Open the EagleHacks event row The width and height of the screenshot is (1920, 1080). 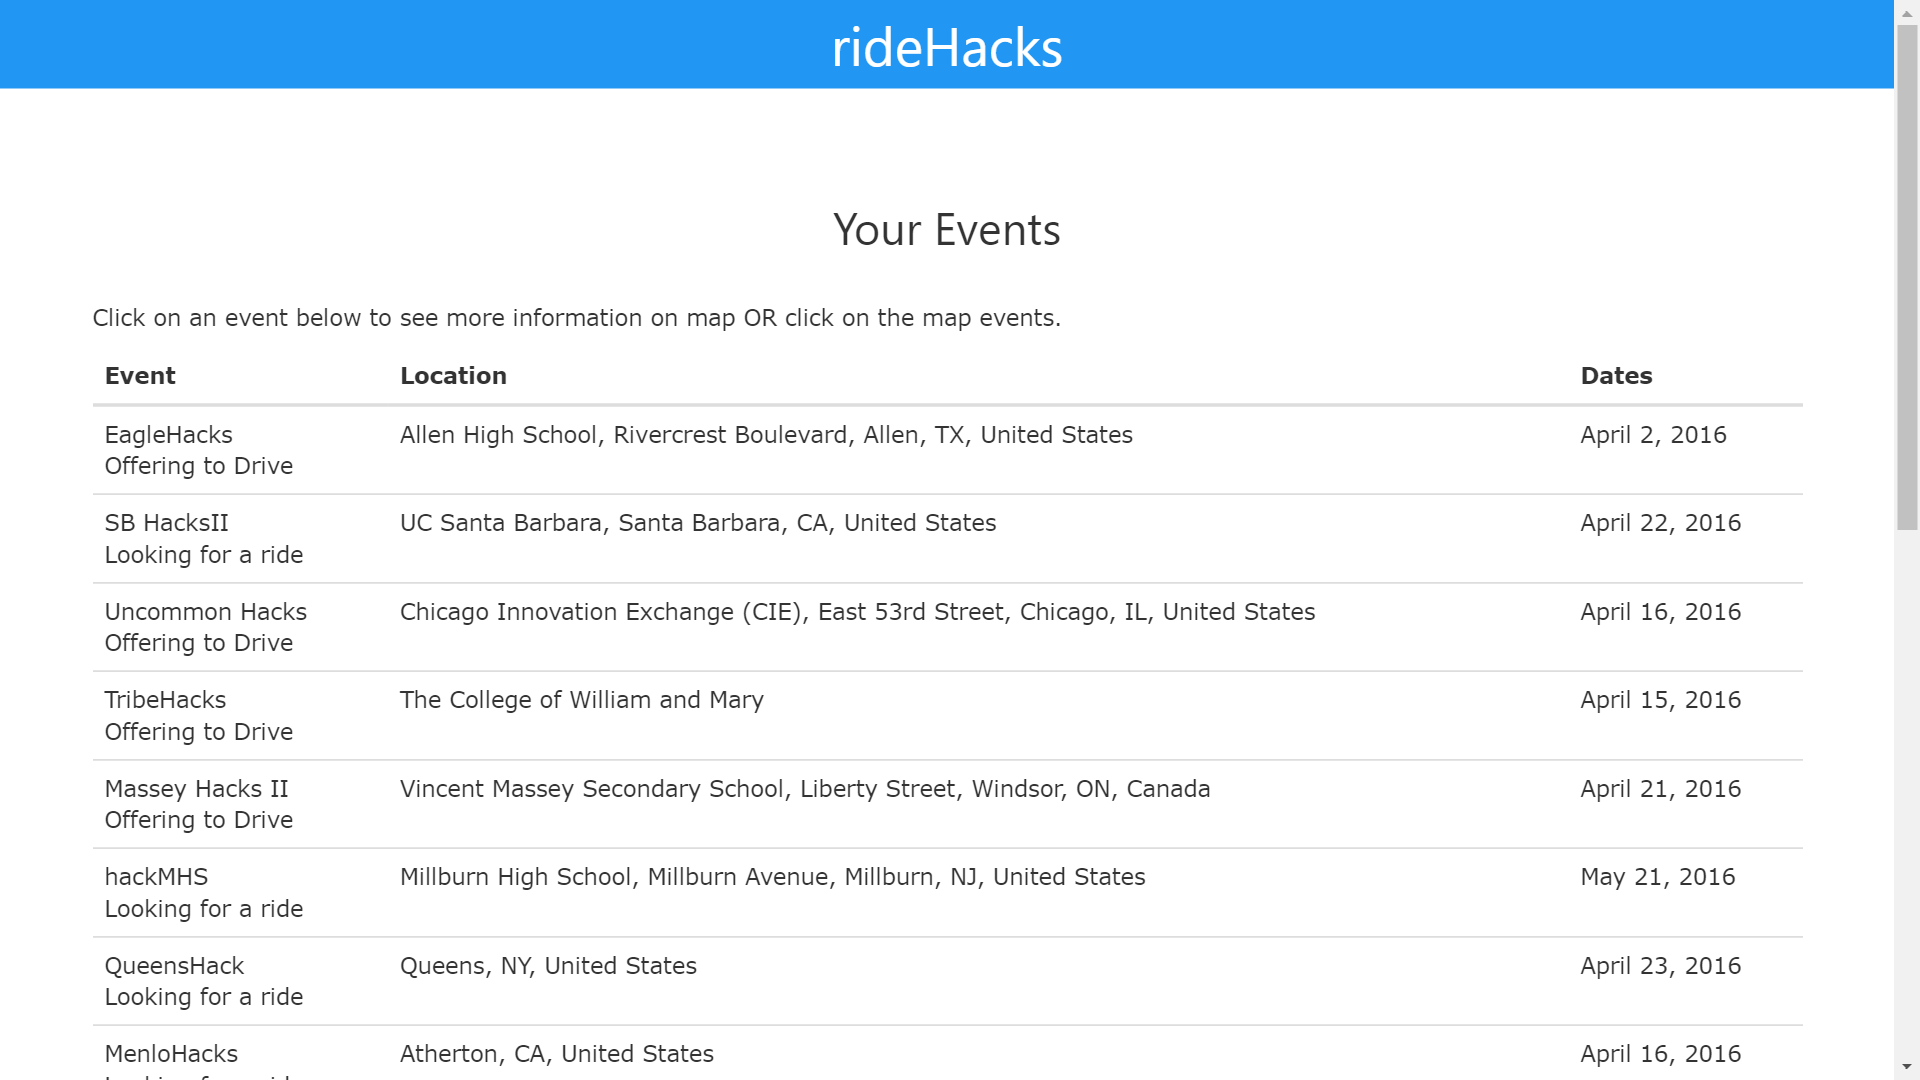point(168,435)
